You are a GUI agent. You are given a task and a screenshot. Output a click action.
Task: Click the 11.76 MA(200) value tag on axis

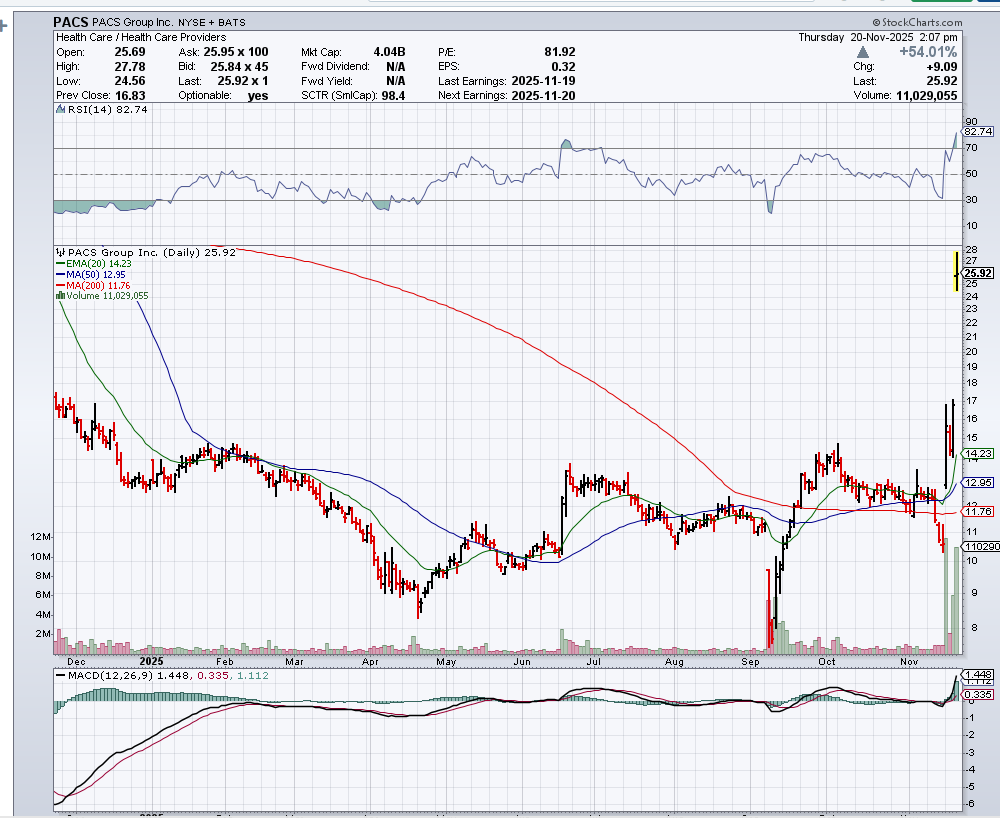pyautogui.click(x=978, y=511)
